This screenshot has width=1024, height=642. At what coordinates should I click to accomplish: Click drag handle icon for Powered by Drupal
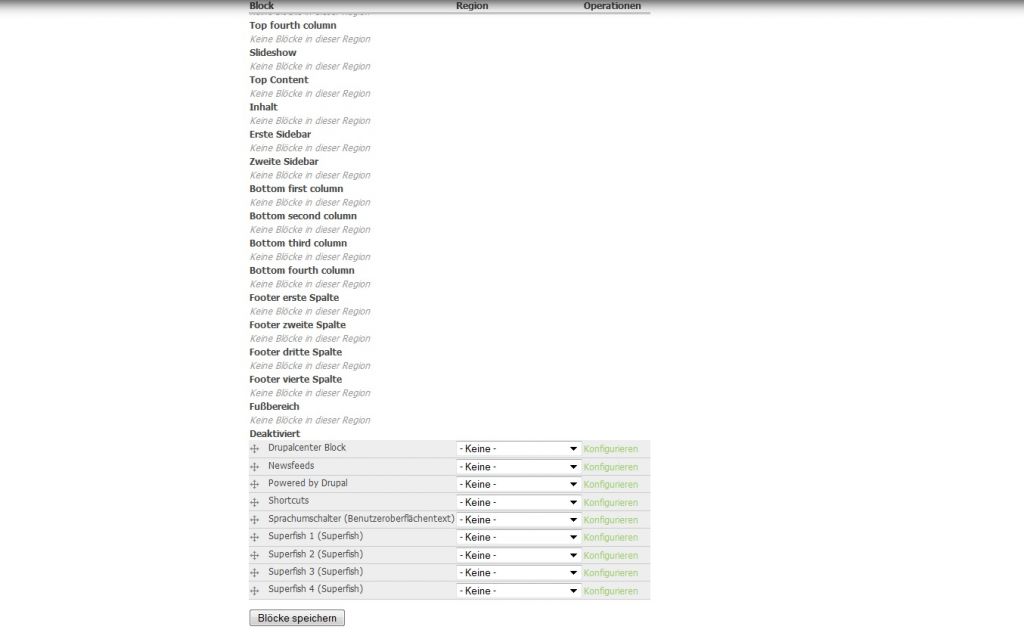pyautogui.click(x=254, y=484)
